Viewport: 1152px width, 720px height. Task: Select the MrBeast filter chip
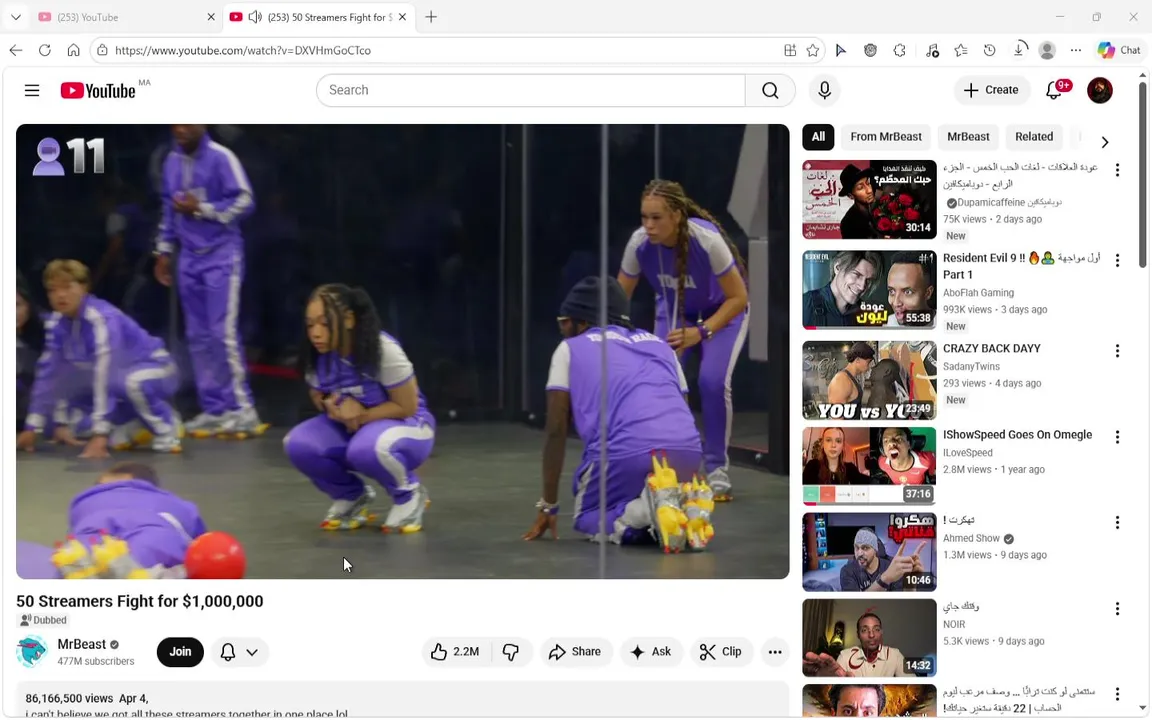(968, 137)
